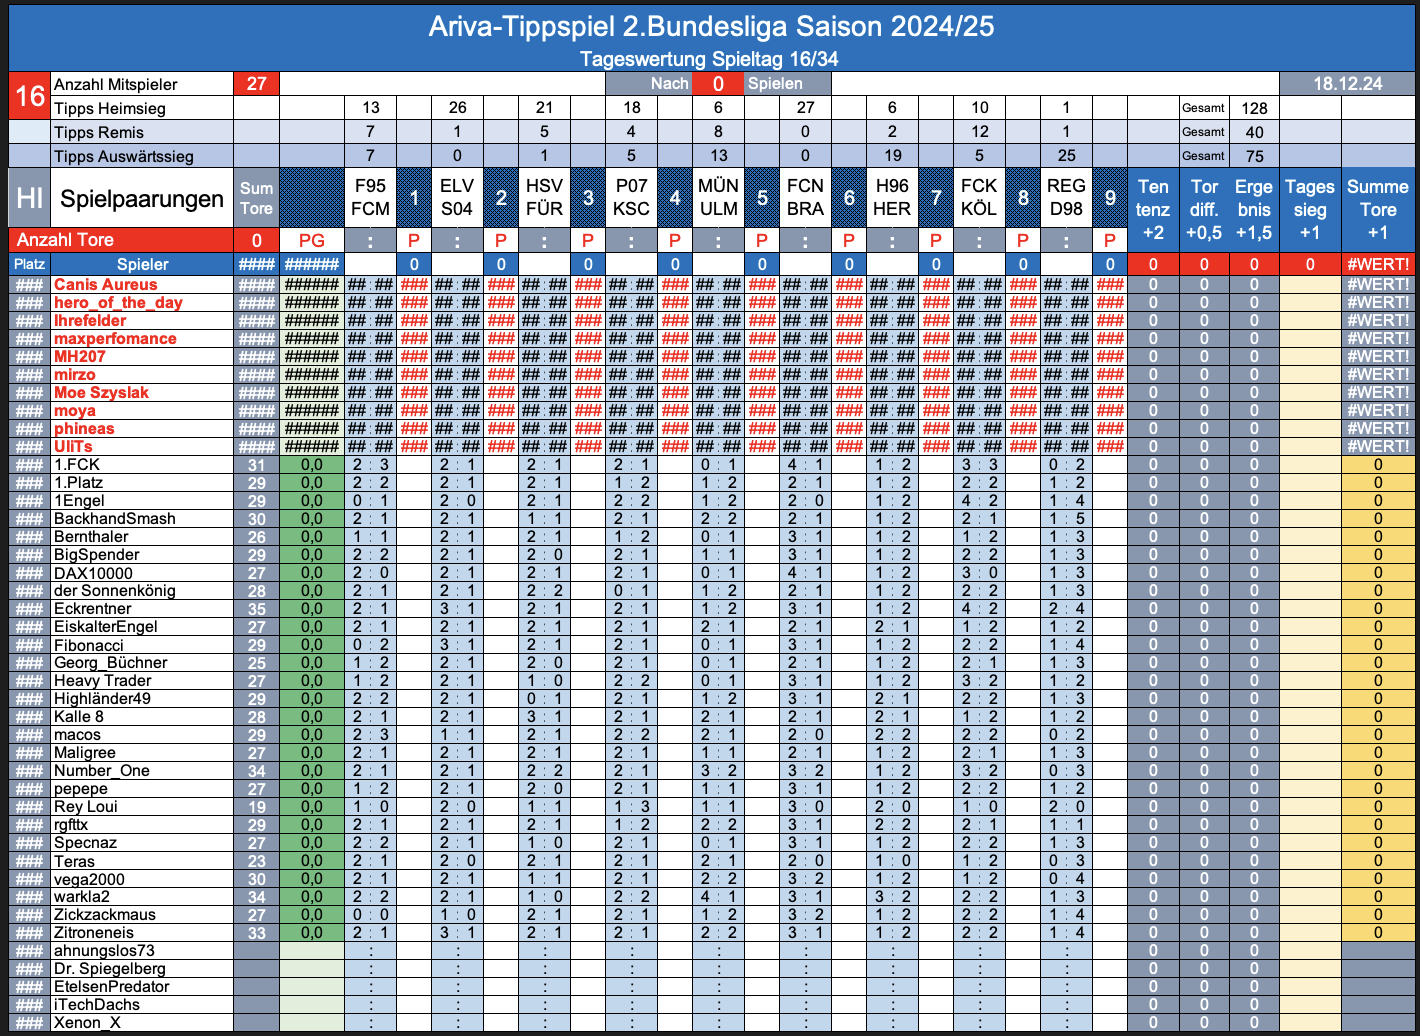1420x1036 pixels.
Task: Select the Tipps Auswärtssieg row label
Action: (x=124, y=156)
